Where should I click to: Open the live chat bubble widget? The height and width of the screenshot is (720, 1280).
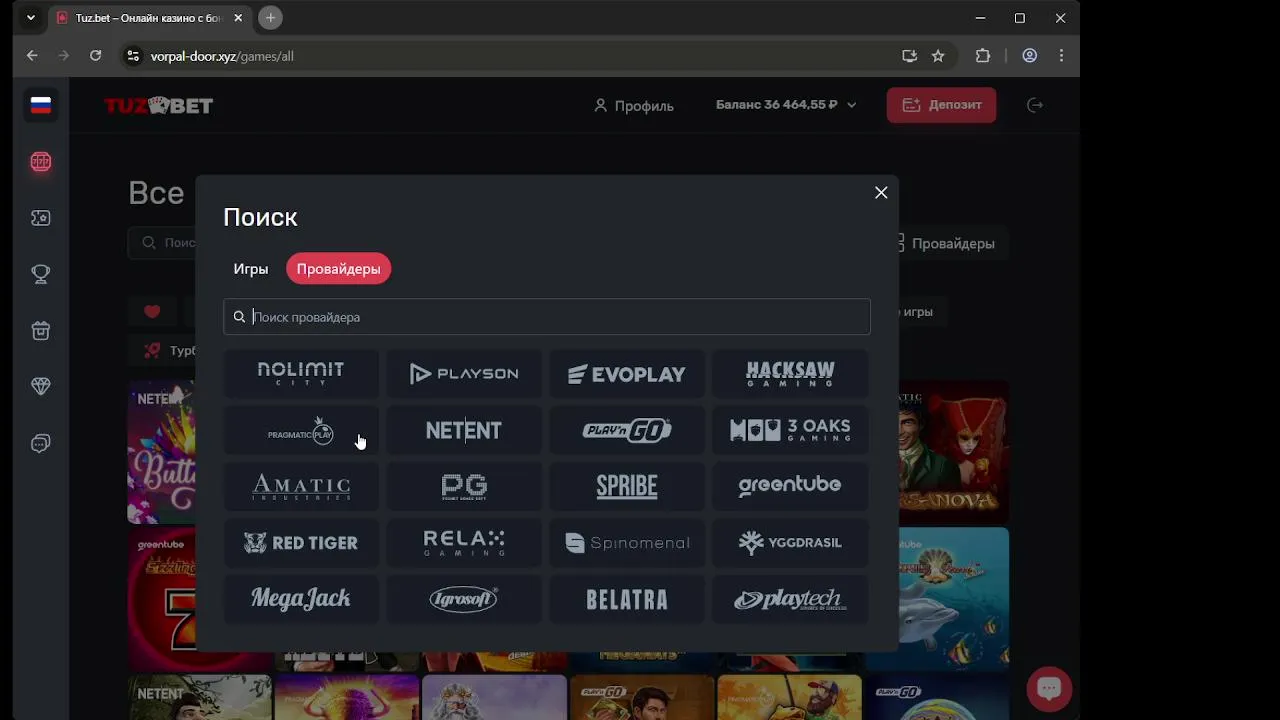1049,688
